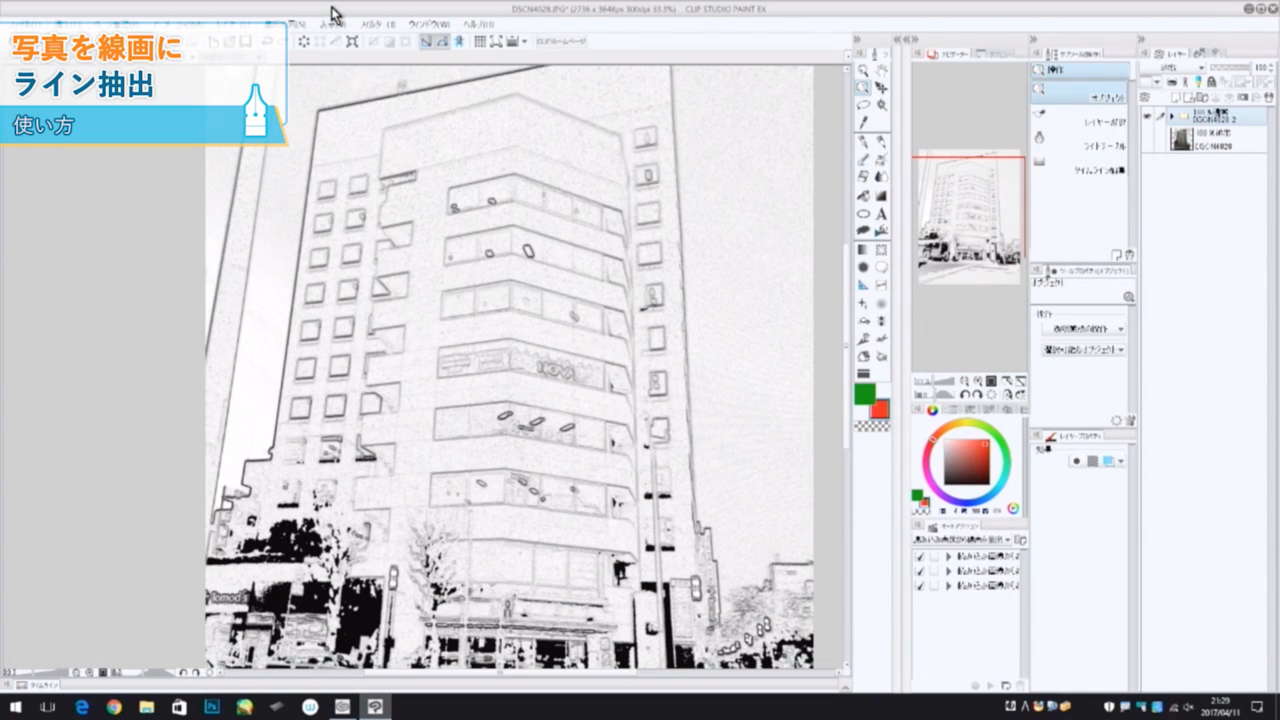This screenshot has width=1280, height=720.
Task: Open Chrome from the Windows taskbar
Action: pos(114,706)
